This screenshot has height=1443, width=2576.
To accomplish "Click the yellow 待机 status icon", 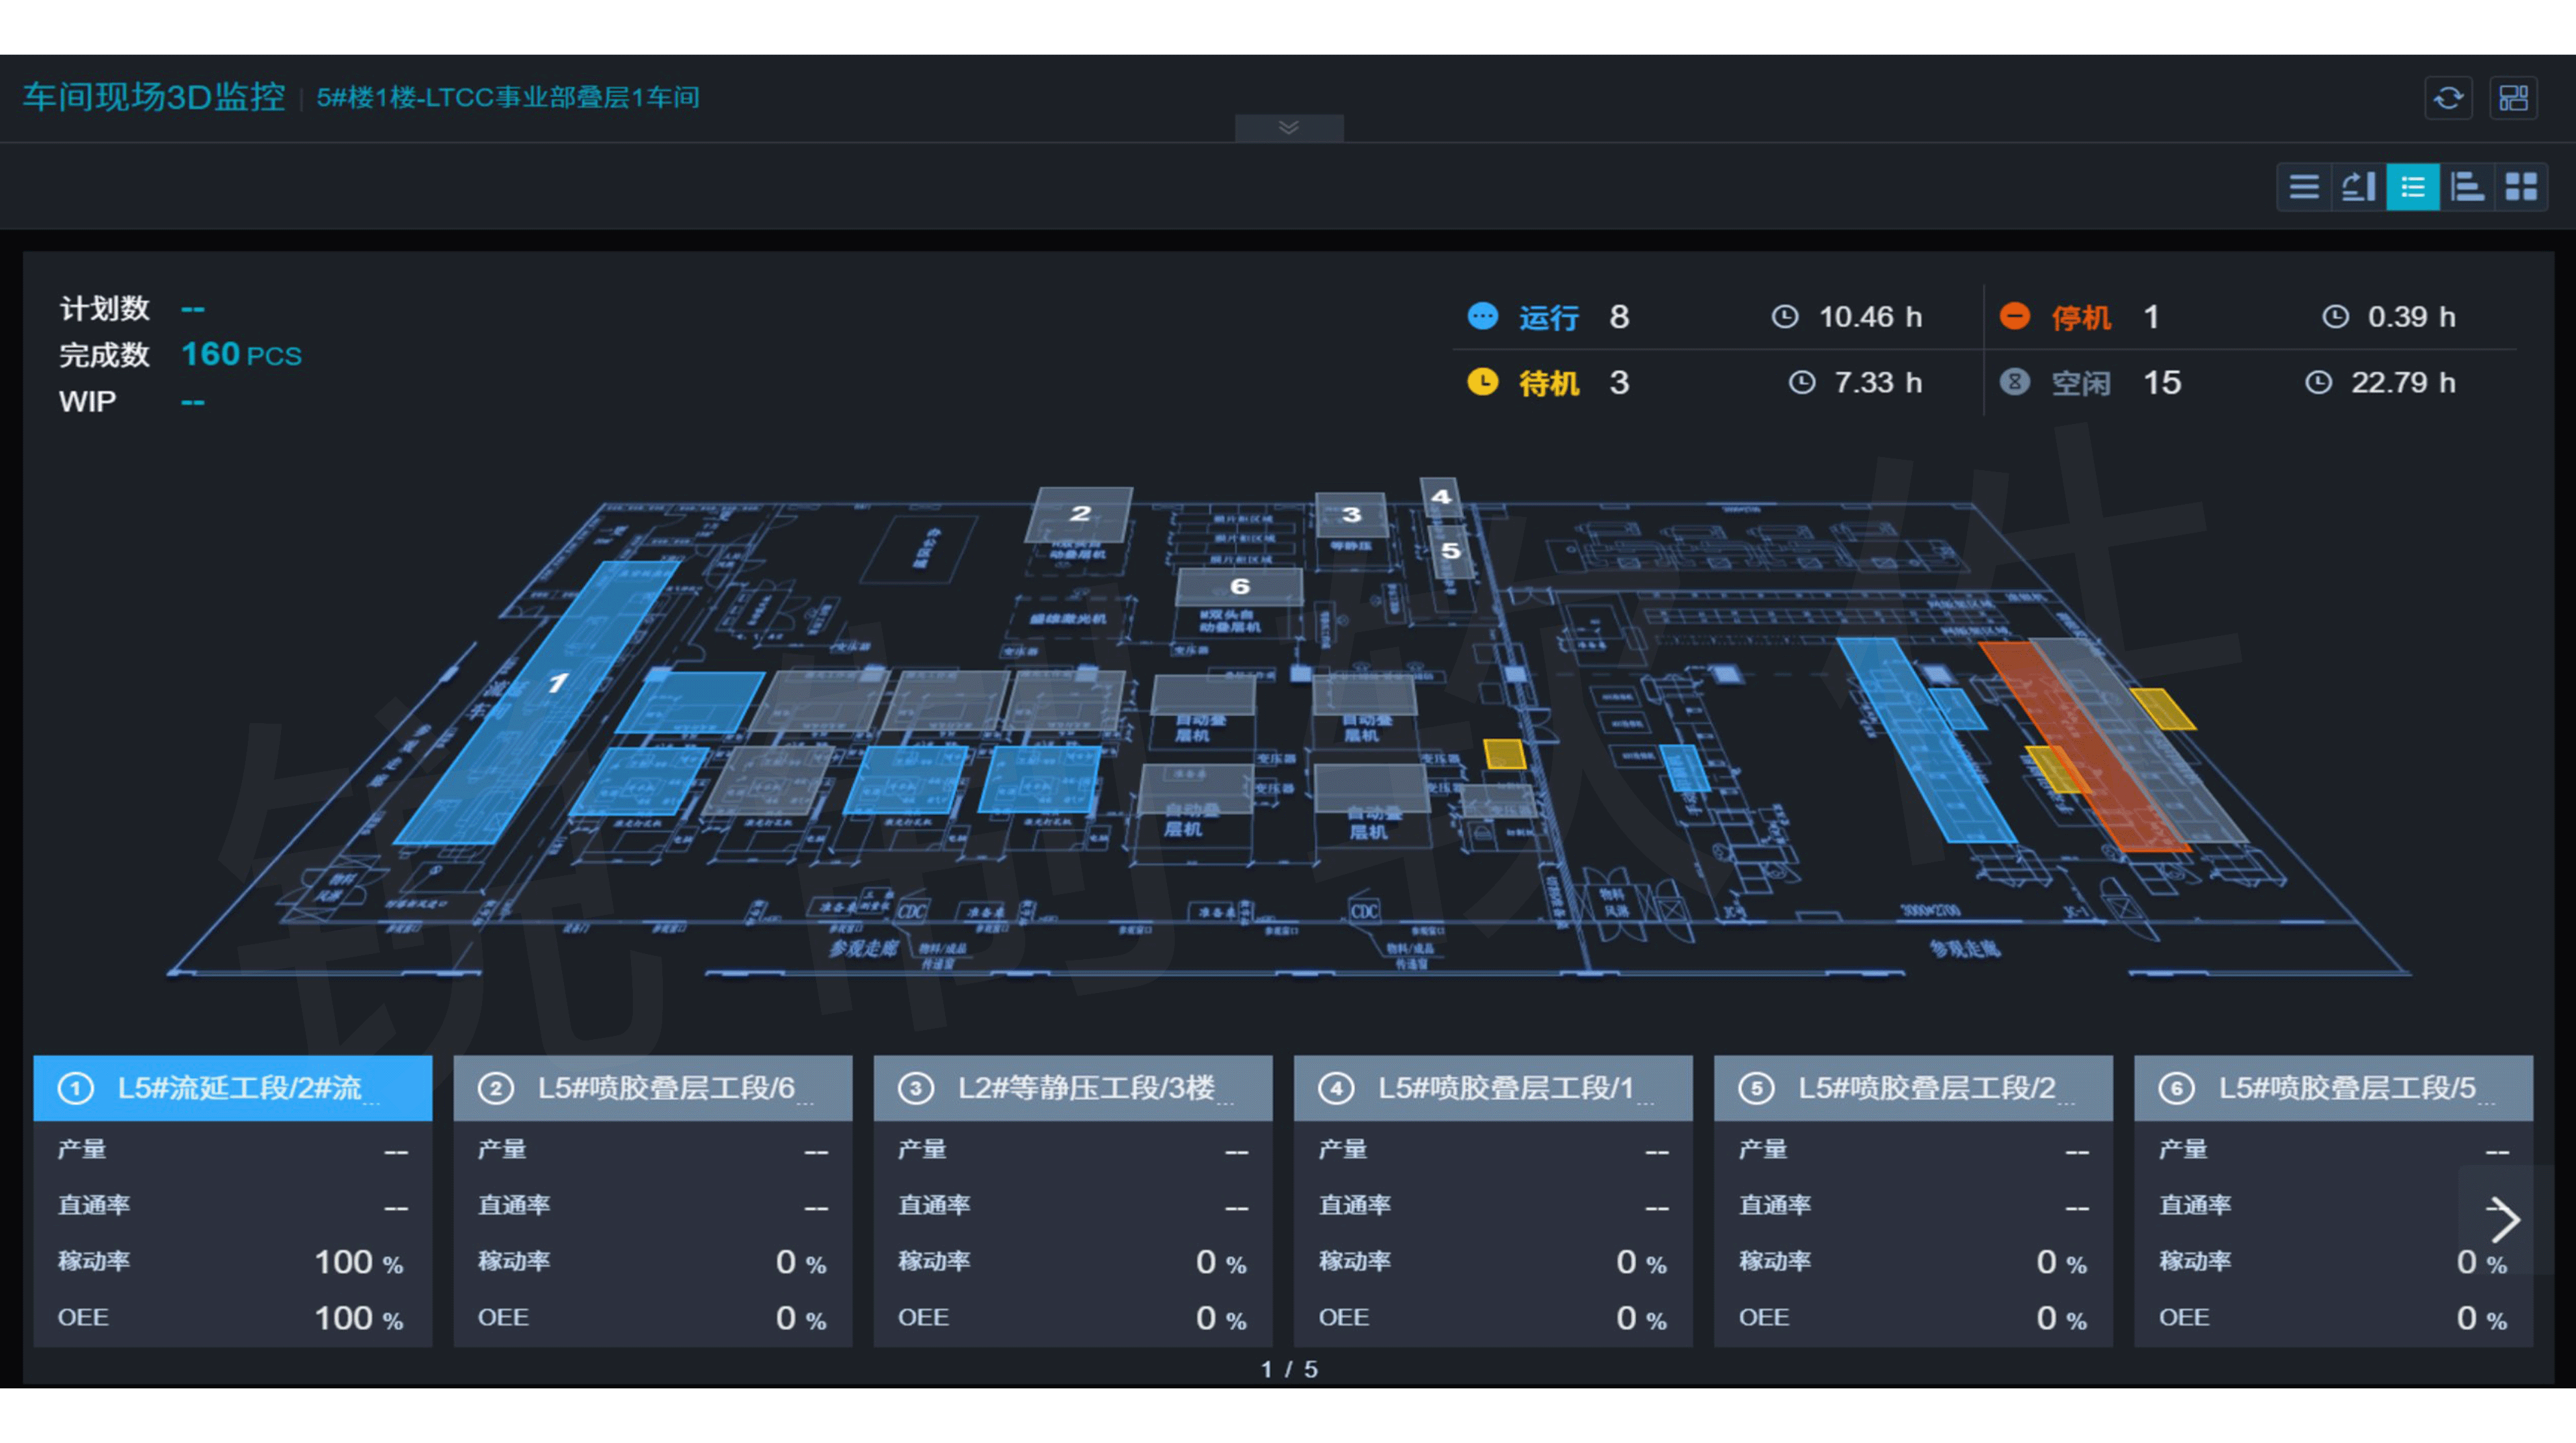I will coord(1482,383).
